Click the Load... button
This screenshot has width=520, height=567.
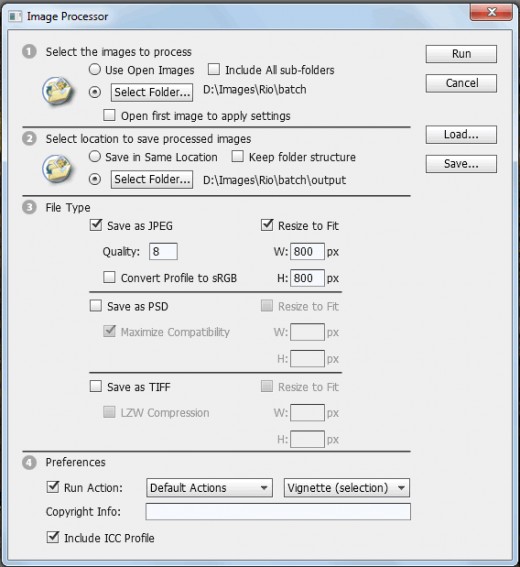tap(461, 135)
